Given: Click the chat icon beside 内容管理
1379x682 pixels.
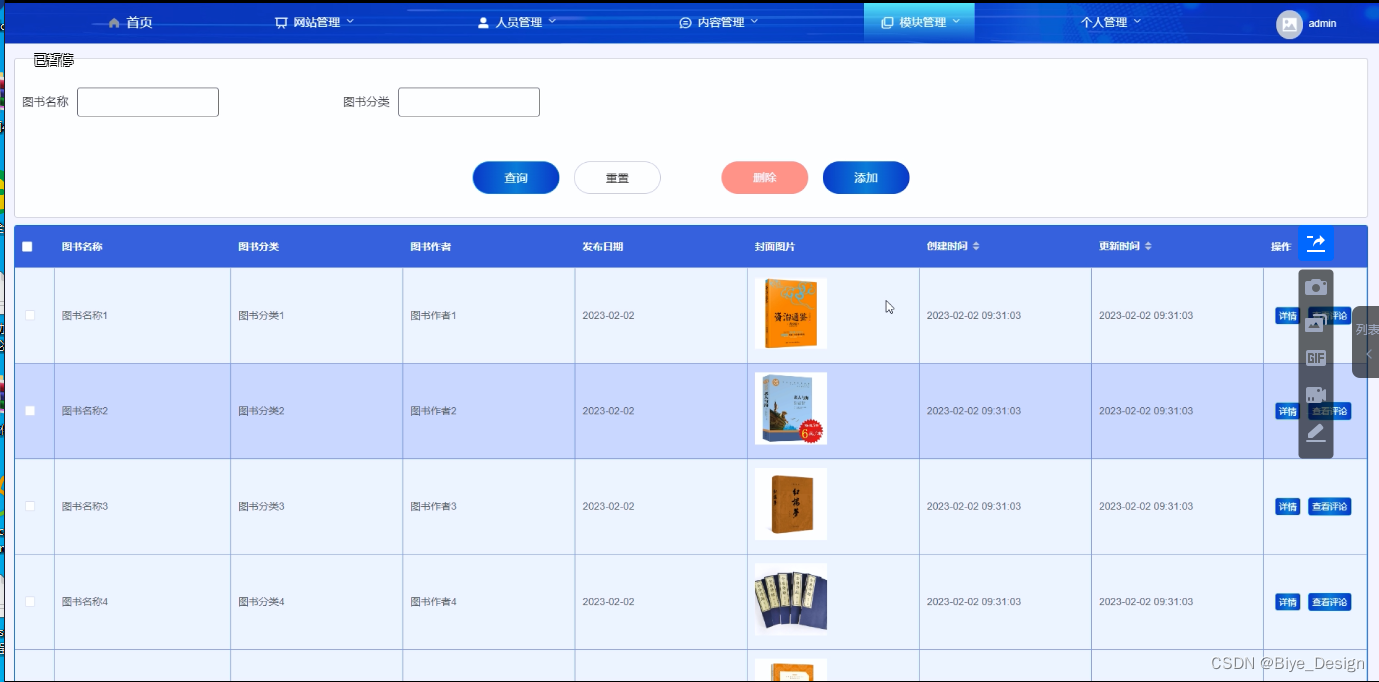Looking at the screenshot, I should coord(685,23).
